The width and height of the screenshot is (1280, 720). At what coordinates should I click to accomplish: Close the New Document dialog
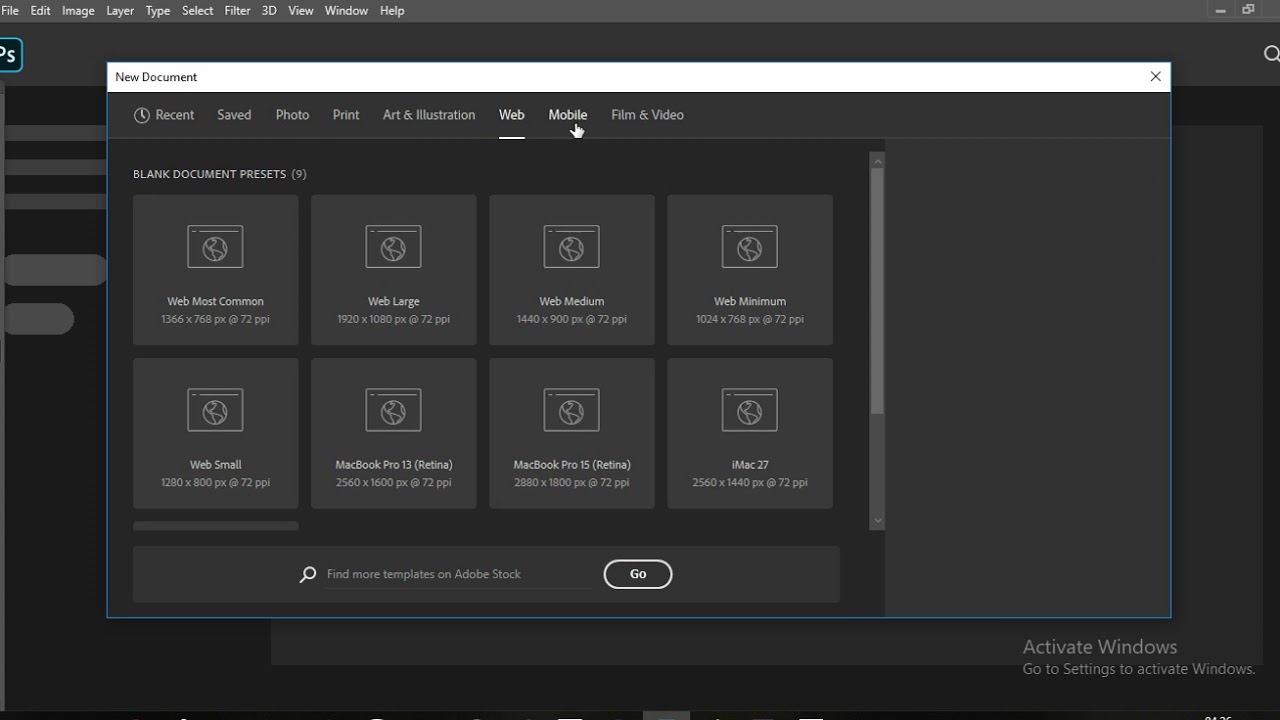1156,77
